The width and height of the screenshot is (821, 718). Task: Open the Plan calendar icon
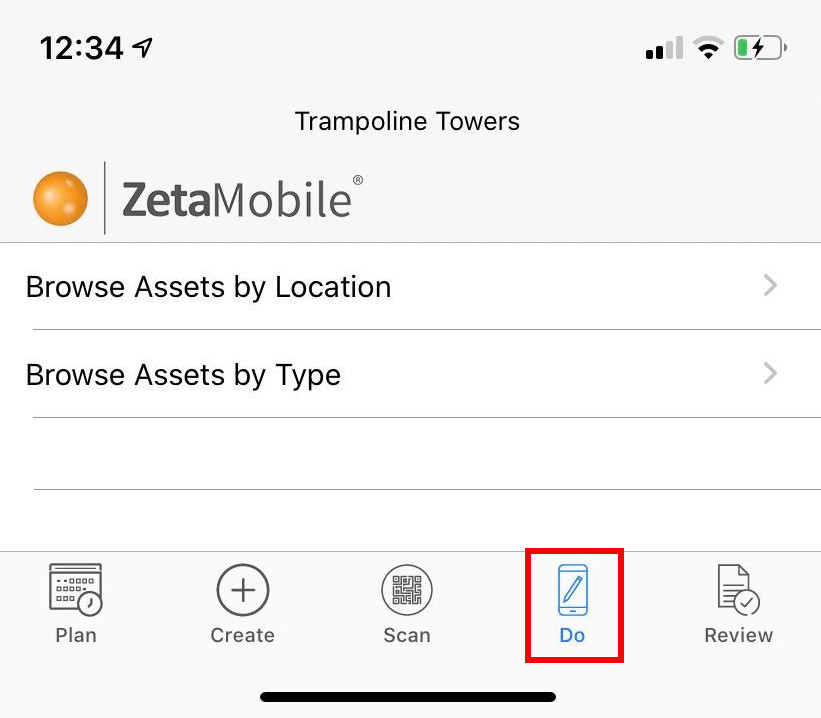75,589
